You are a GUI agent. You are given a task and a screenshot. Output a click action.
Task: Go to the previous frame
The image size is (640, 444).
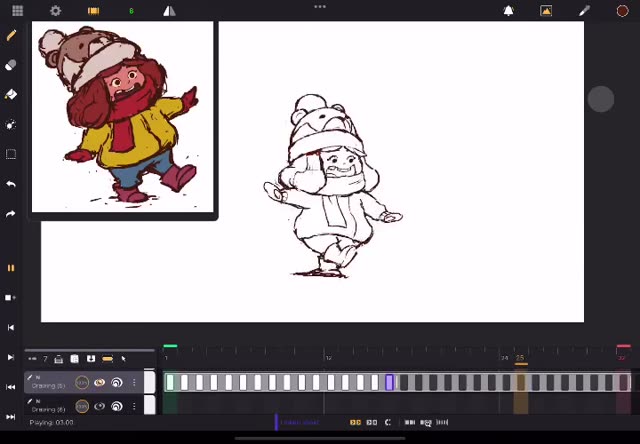[x=11, y=327]
